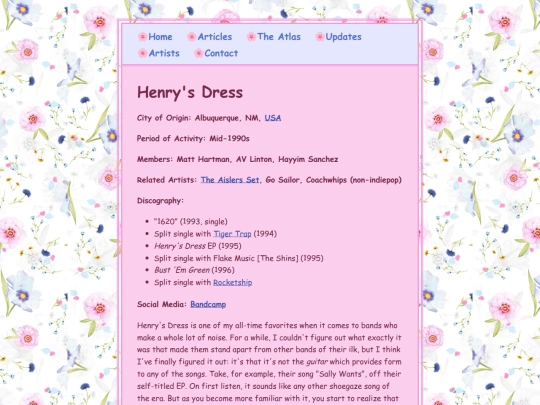Open the Contact page
This screenshot has width=540, height=405.
tap(221, 53)
